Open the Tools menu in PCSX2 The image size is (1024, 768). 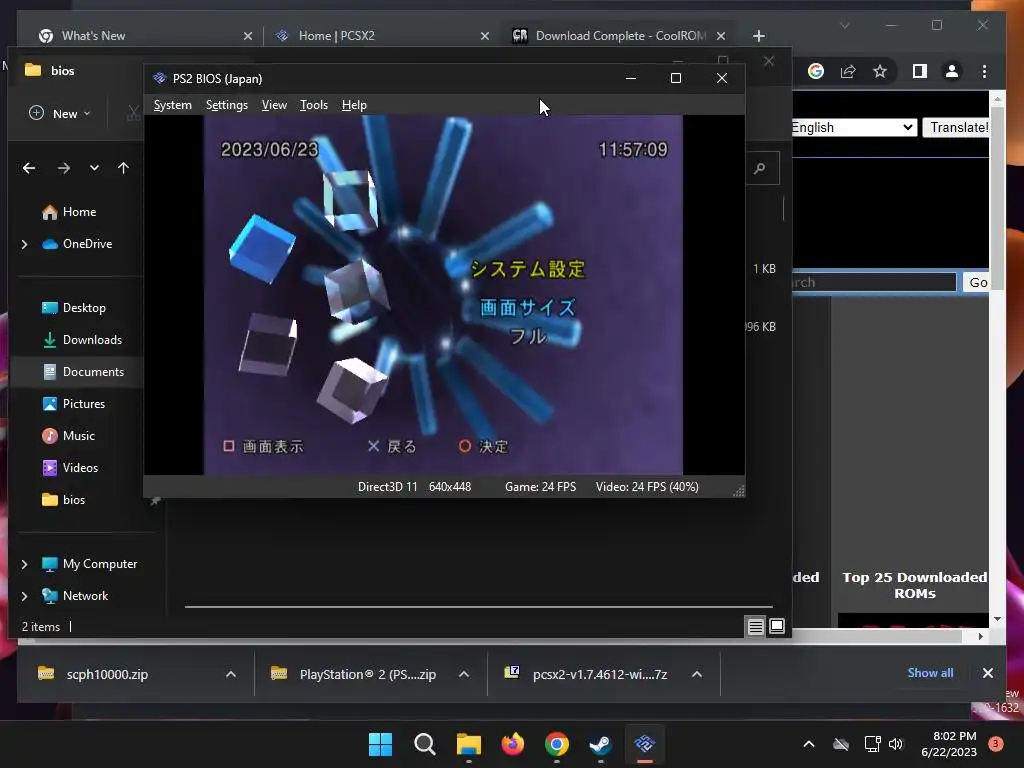(313, 105)
